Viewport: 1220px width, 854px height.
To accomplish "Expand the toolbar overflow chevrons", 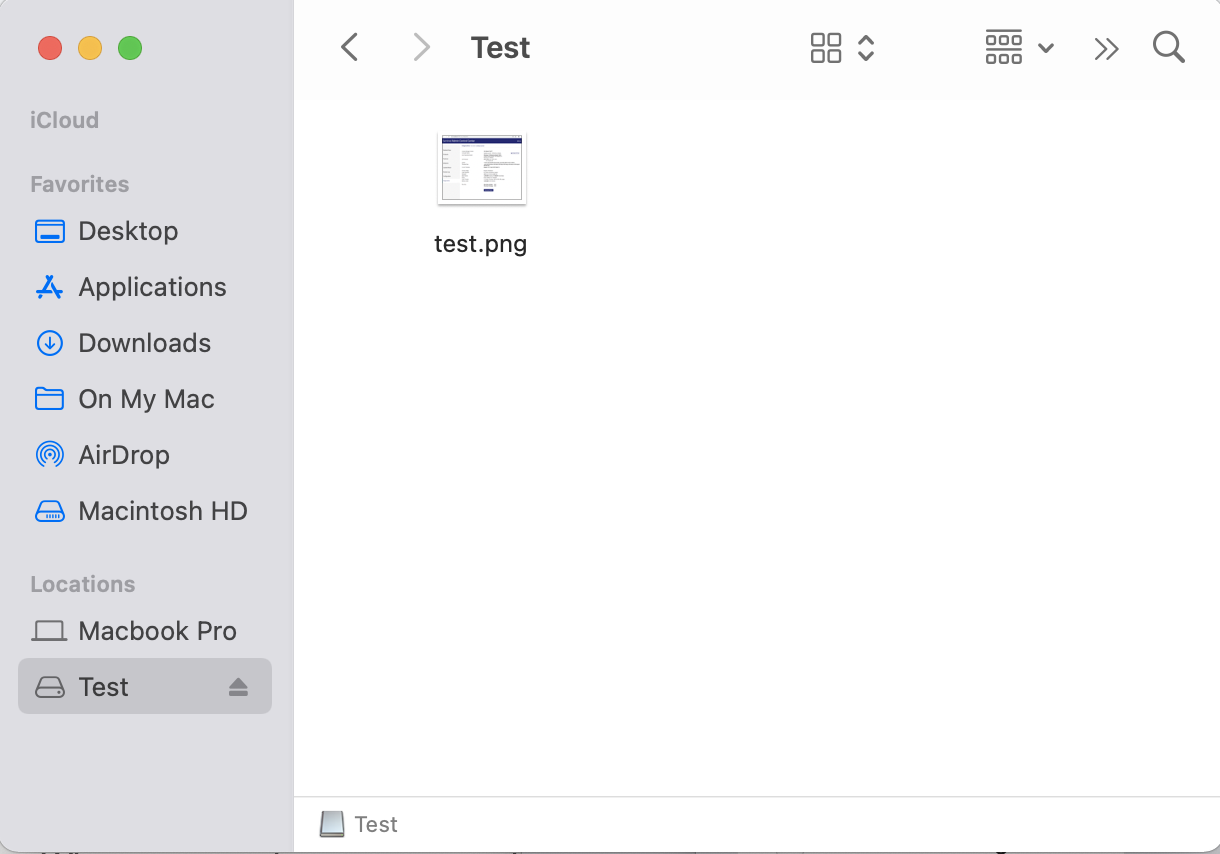I will coord(1106,48).
